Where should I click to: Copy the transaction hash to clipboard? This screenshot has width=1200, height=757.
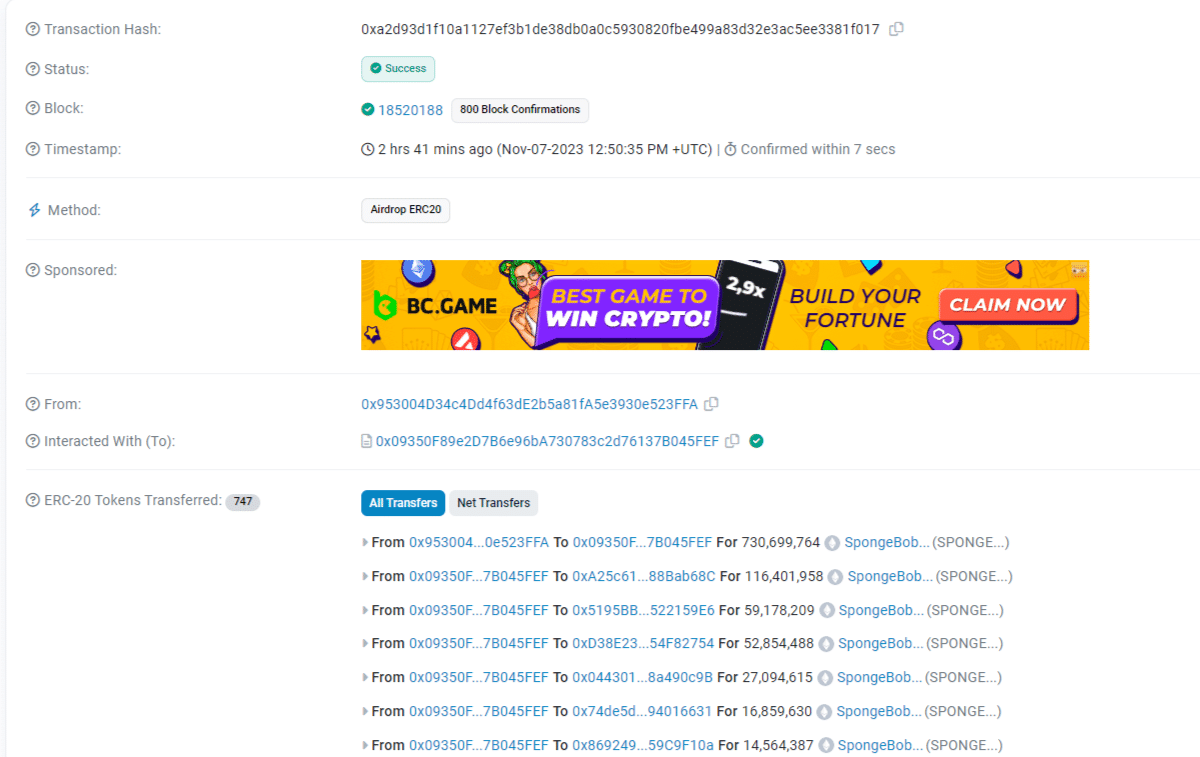click(896, 29)
